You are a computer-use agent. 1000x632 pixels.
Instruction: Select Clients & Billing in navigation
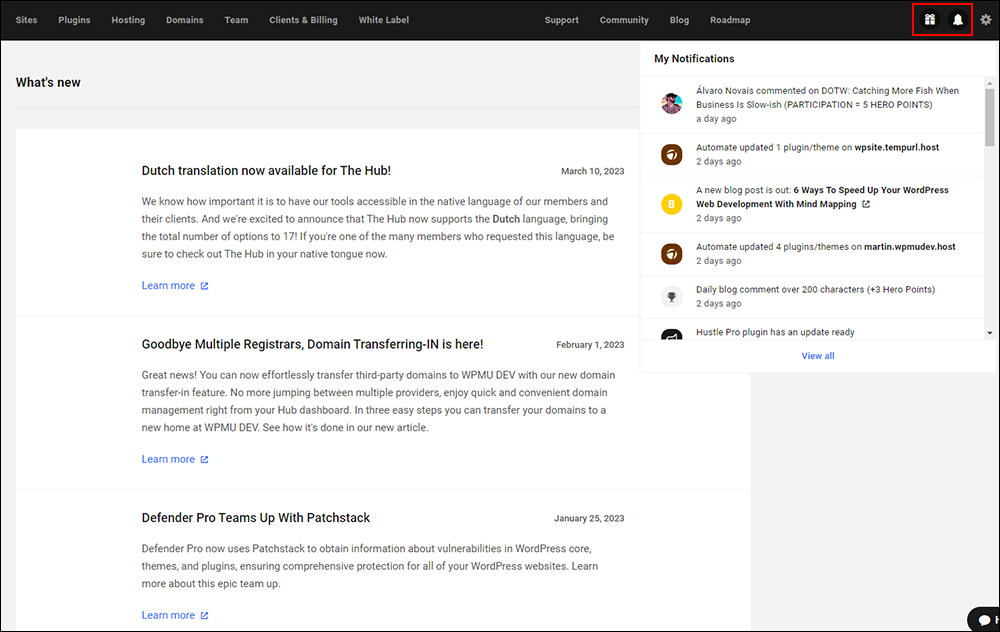304,20
